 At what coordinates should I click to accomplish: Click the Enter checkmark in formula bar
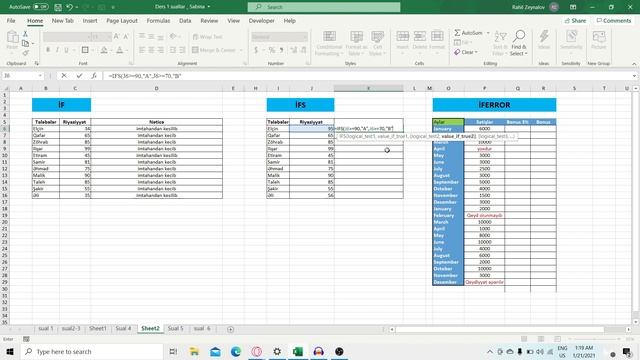click(x=79, y=76)
